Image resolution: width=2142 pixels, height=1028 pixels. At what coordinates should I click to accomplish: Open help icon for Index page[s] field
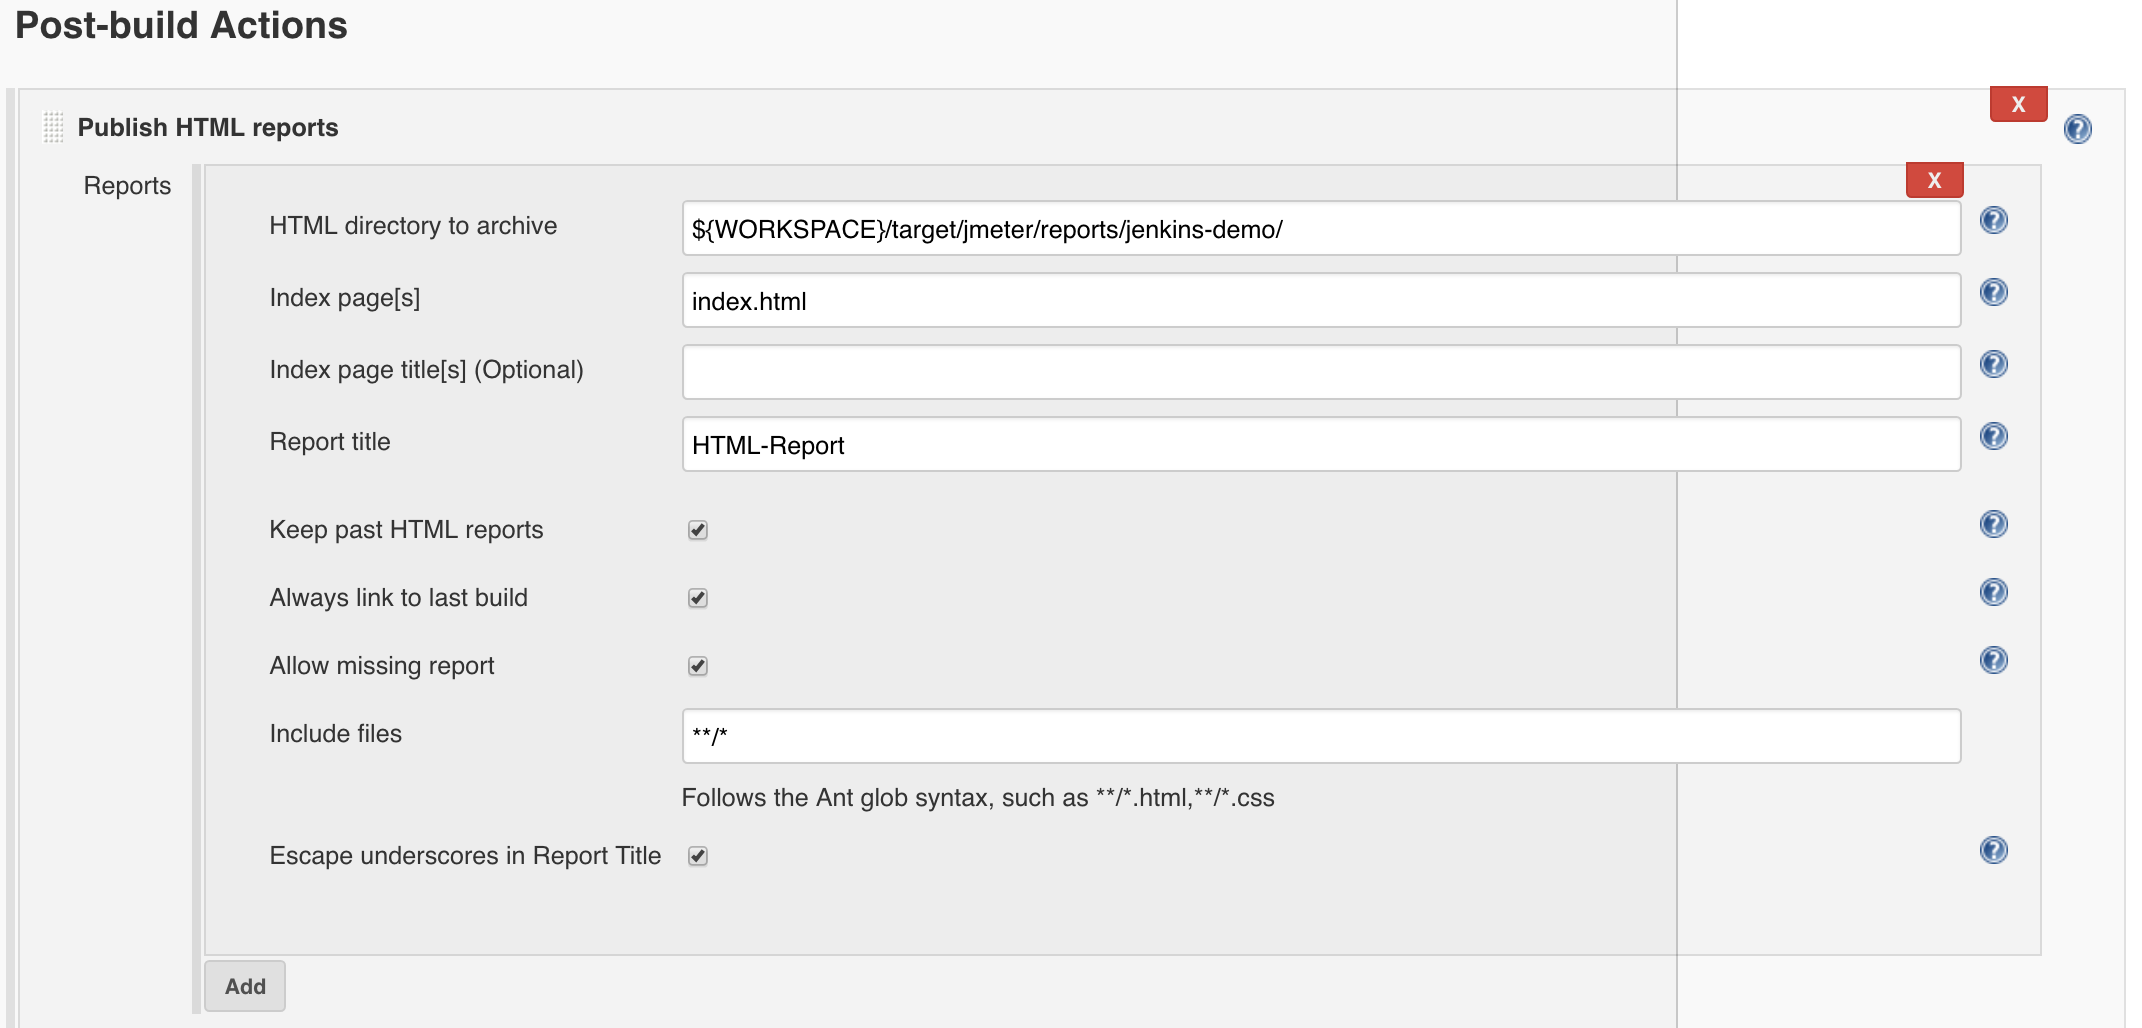(x=1993, y=292)
